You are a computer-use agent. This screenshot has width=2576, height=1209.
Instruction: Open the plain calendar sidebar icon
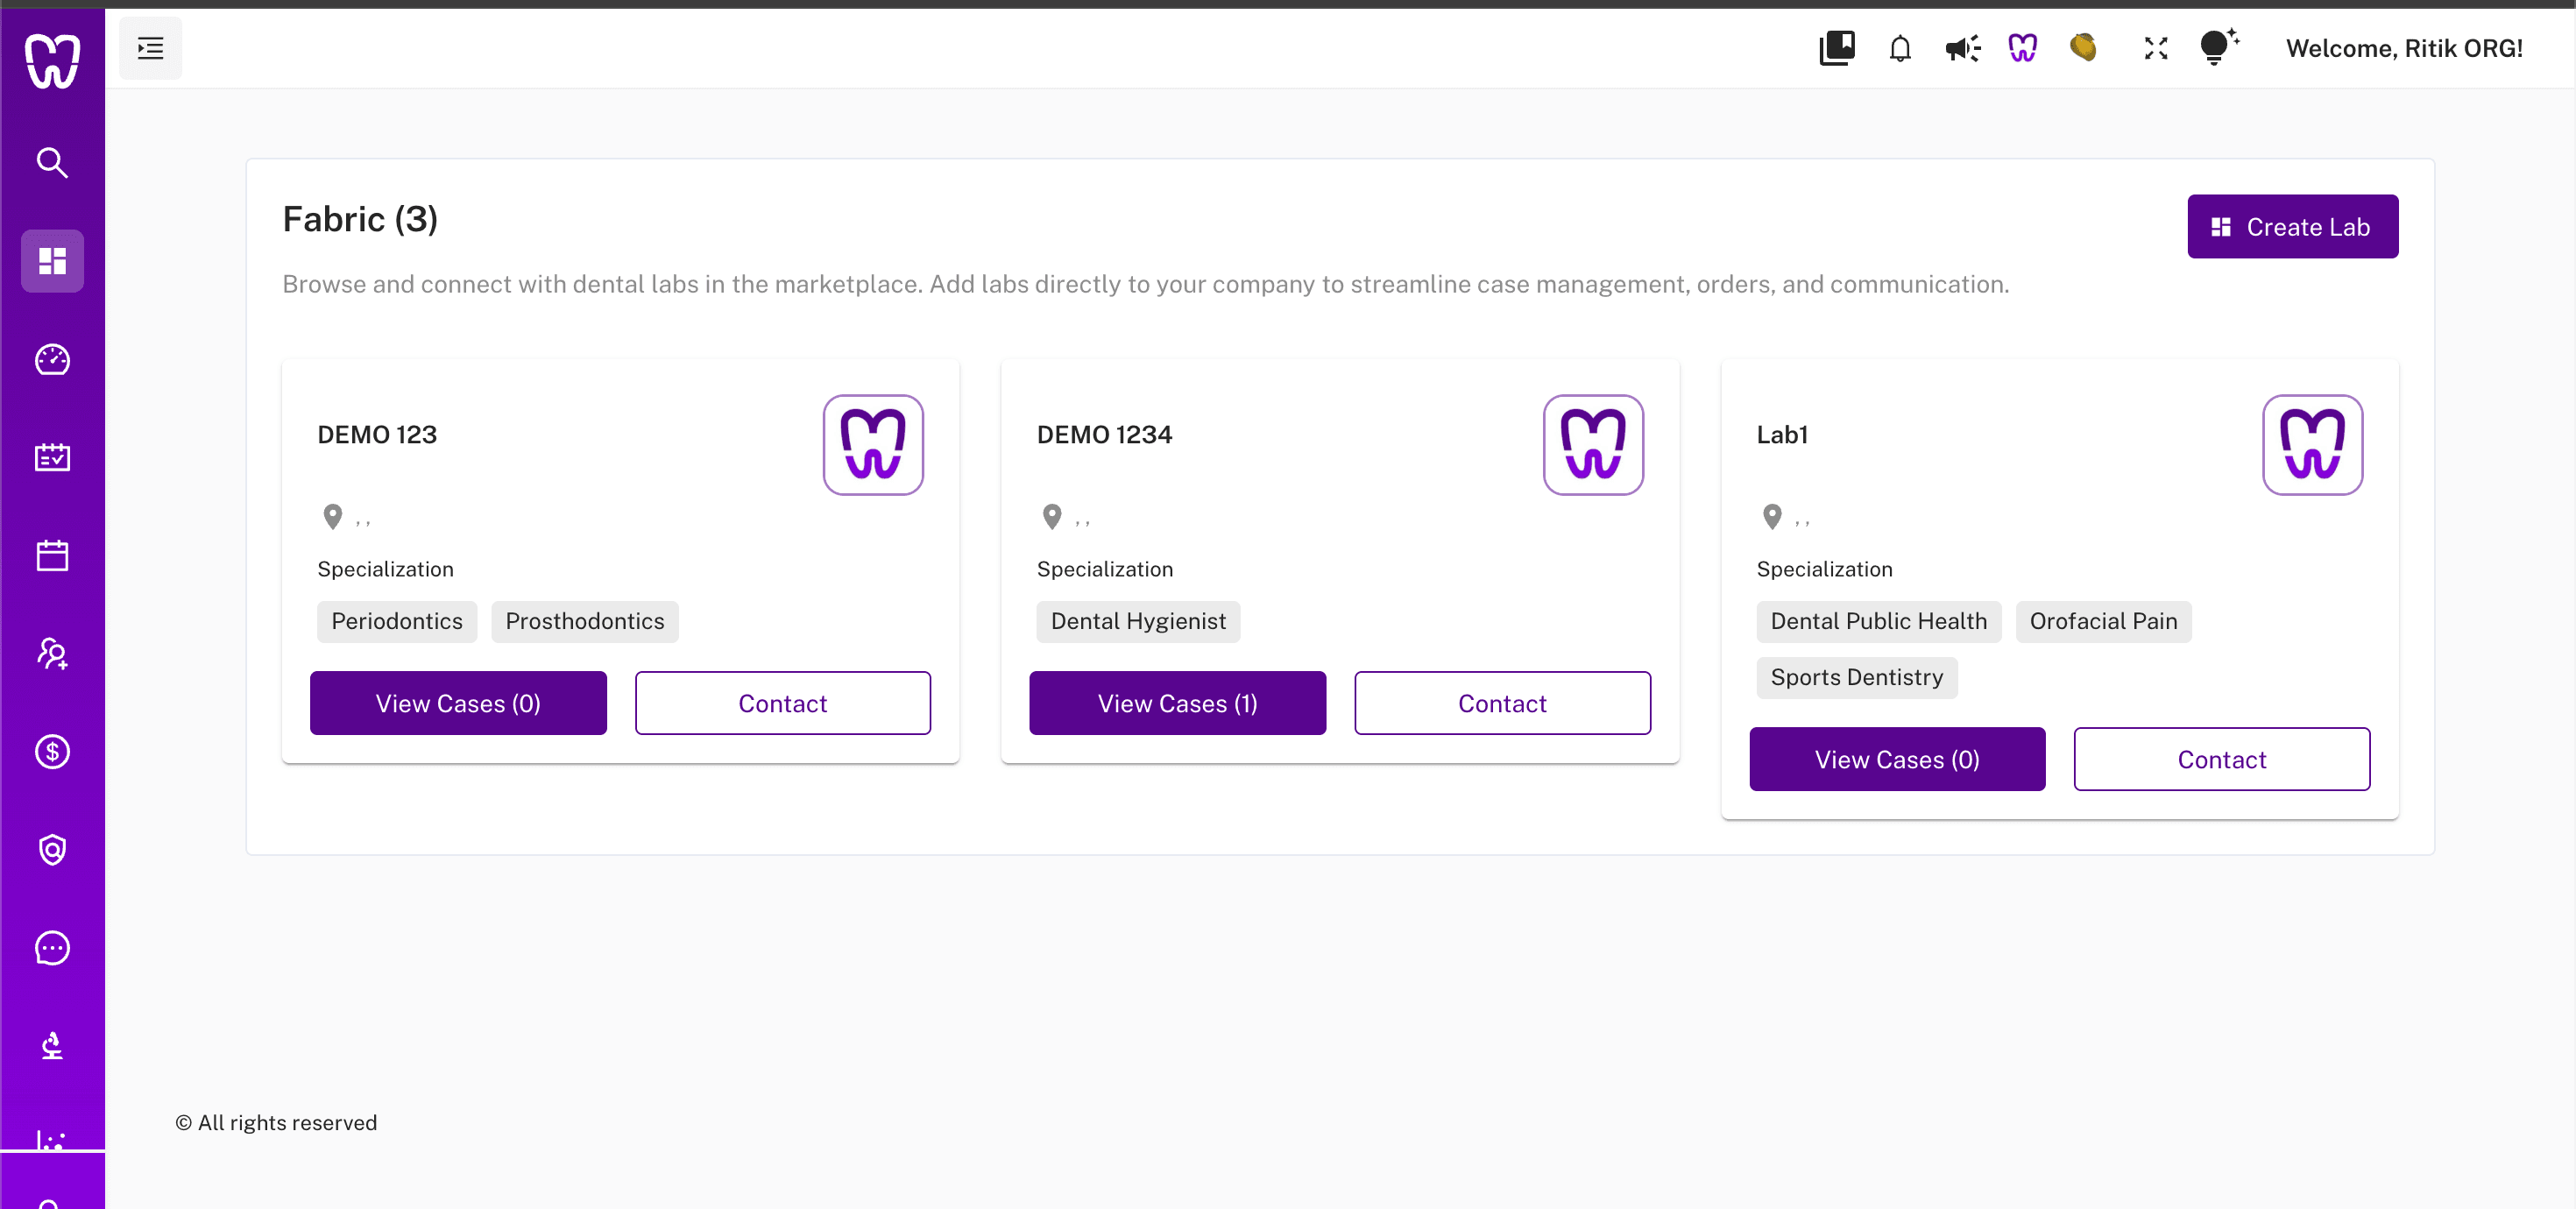click(x=52, y=555)
